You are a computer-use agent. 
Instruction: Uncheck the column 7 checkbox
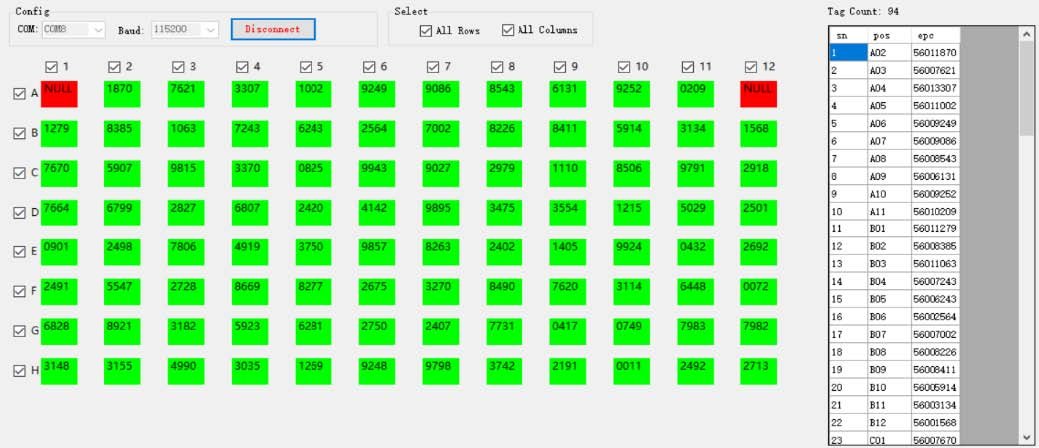[433, 66]
